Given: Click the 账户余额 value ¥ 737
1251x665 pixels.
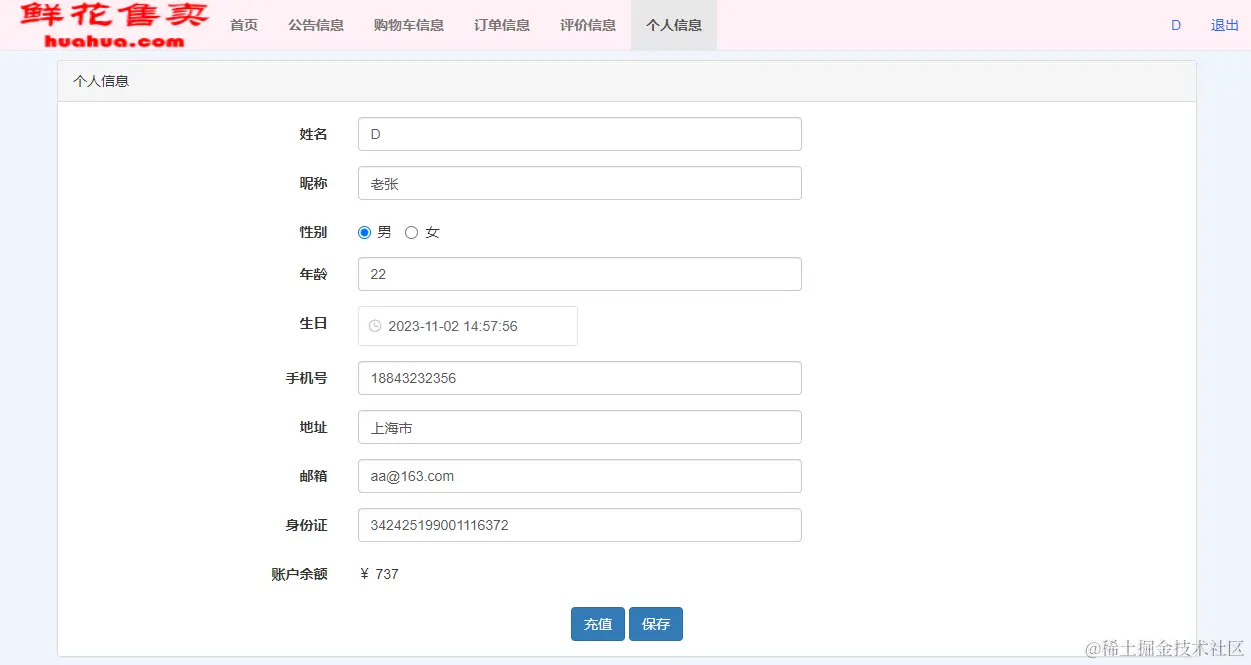Looking at the screenshot, I should pos(379,574).
